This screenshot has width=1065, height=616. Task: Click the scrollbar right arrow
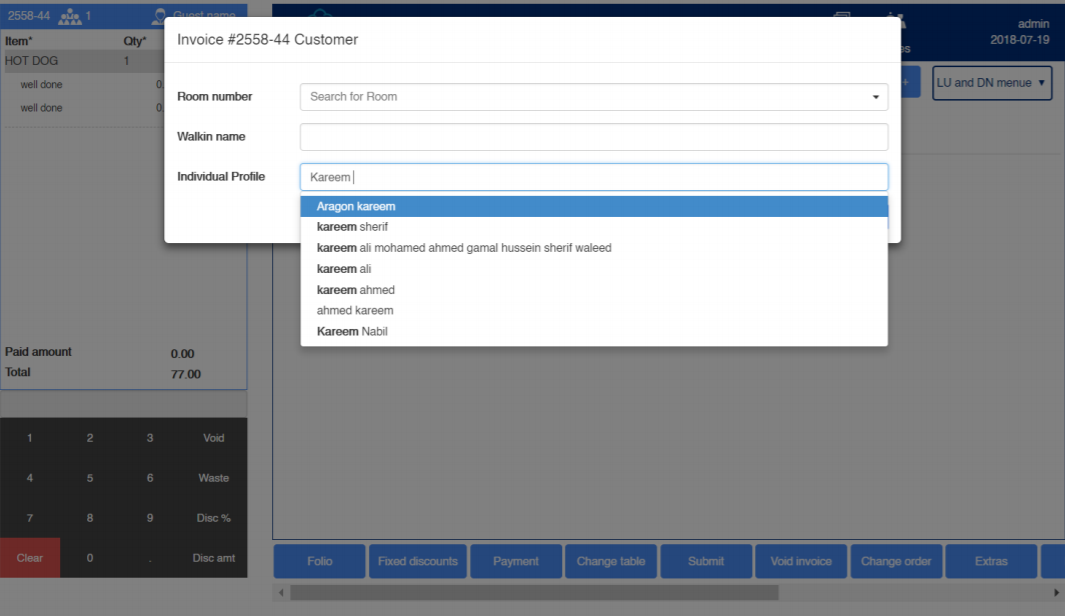point(1056,592)
